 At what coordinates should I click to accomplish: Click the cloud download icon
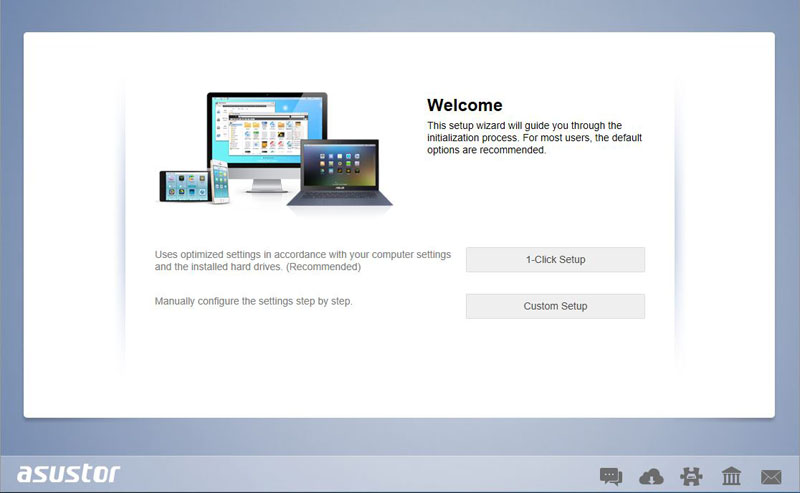[x=651, y=477]
